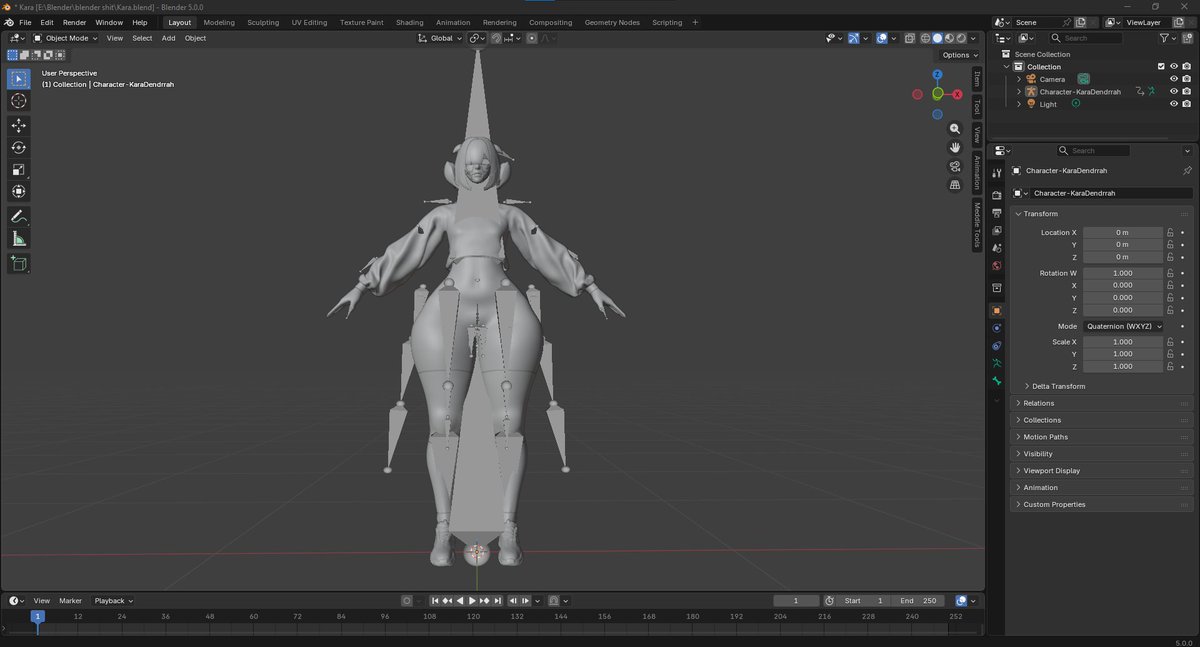Image resolution: width=1200 pixels, height=647 pixels.
Task: Open the rotation Mode Quaternion dropdown
Action: pos(1123,326)
